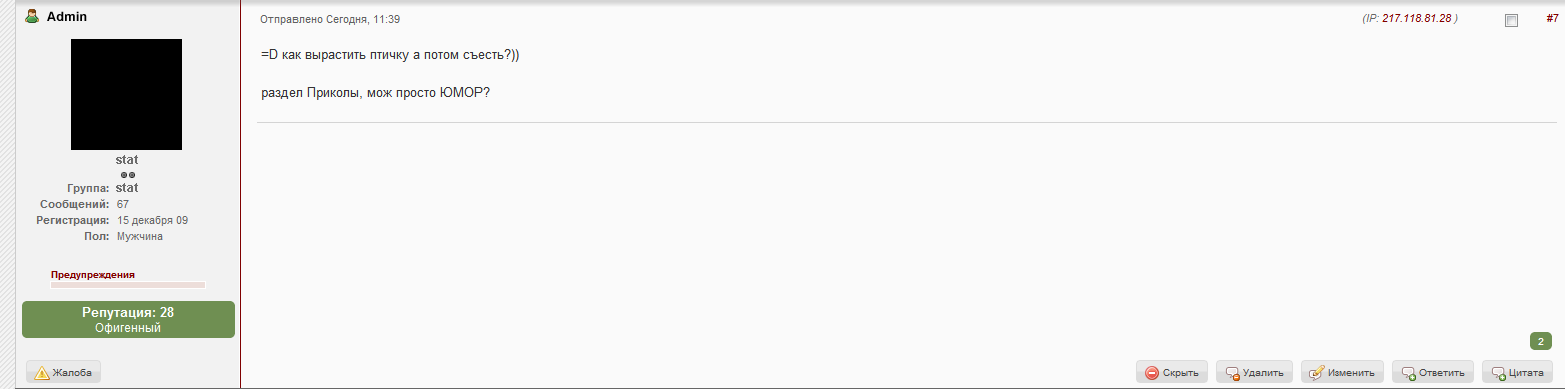Click the red Скрыть hide icon
The width and height of the screenshot is (1565, 389).
coord(1152,373)
